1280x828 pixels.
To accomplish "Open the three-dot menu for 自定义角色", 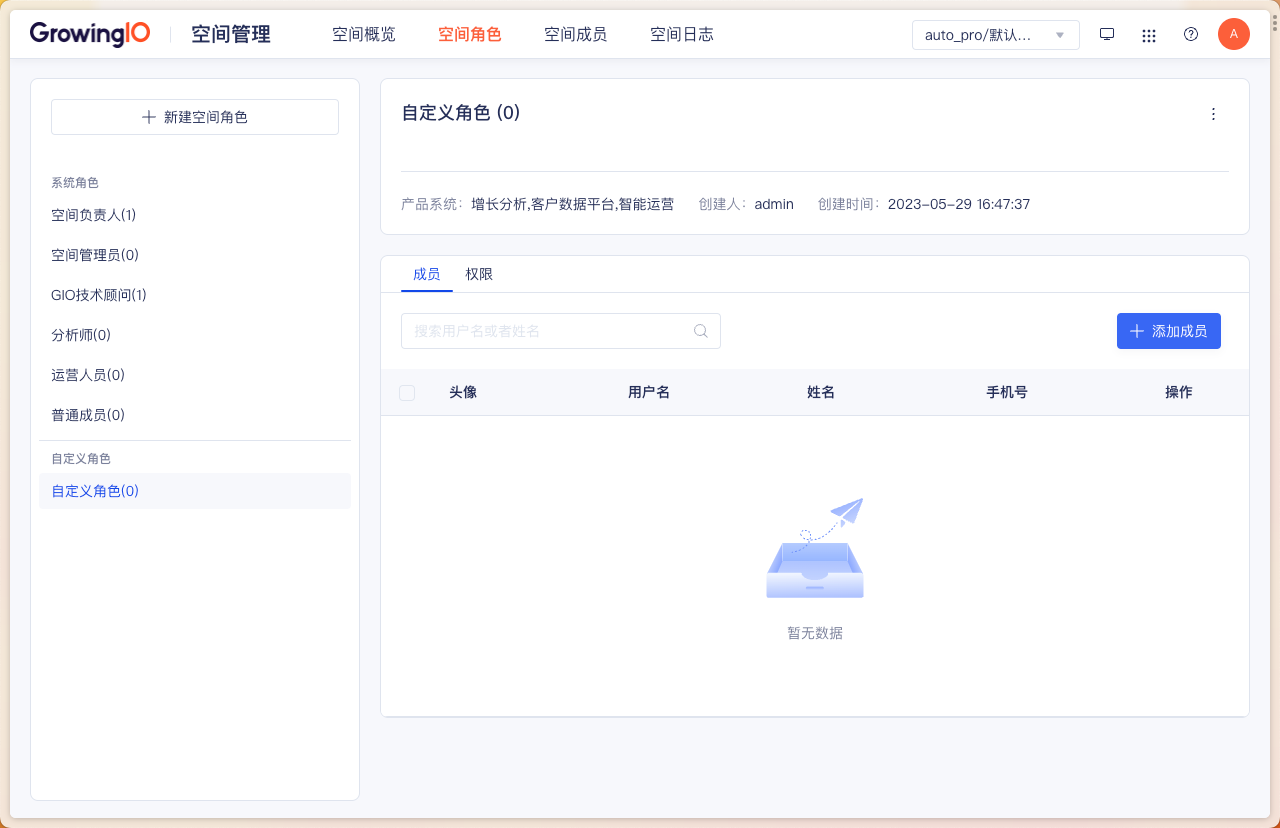I will (1213, 114).
